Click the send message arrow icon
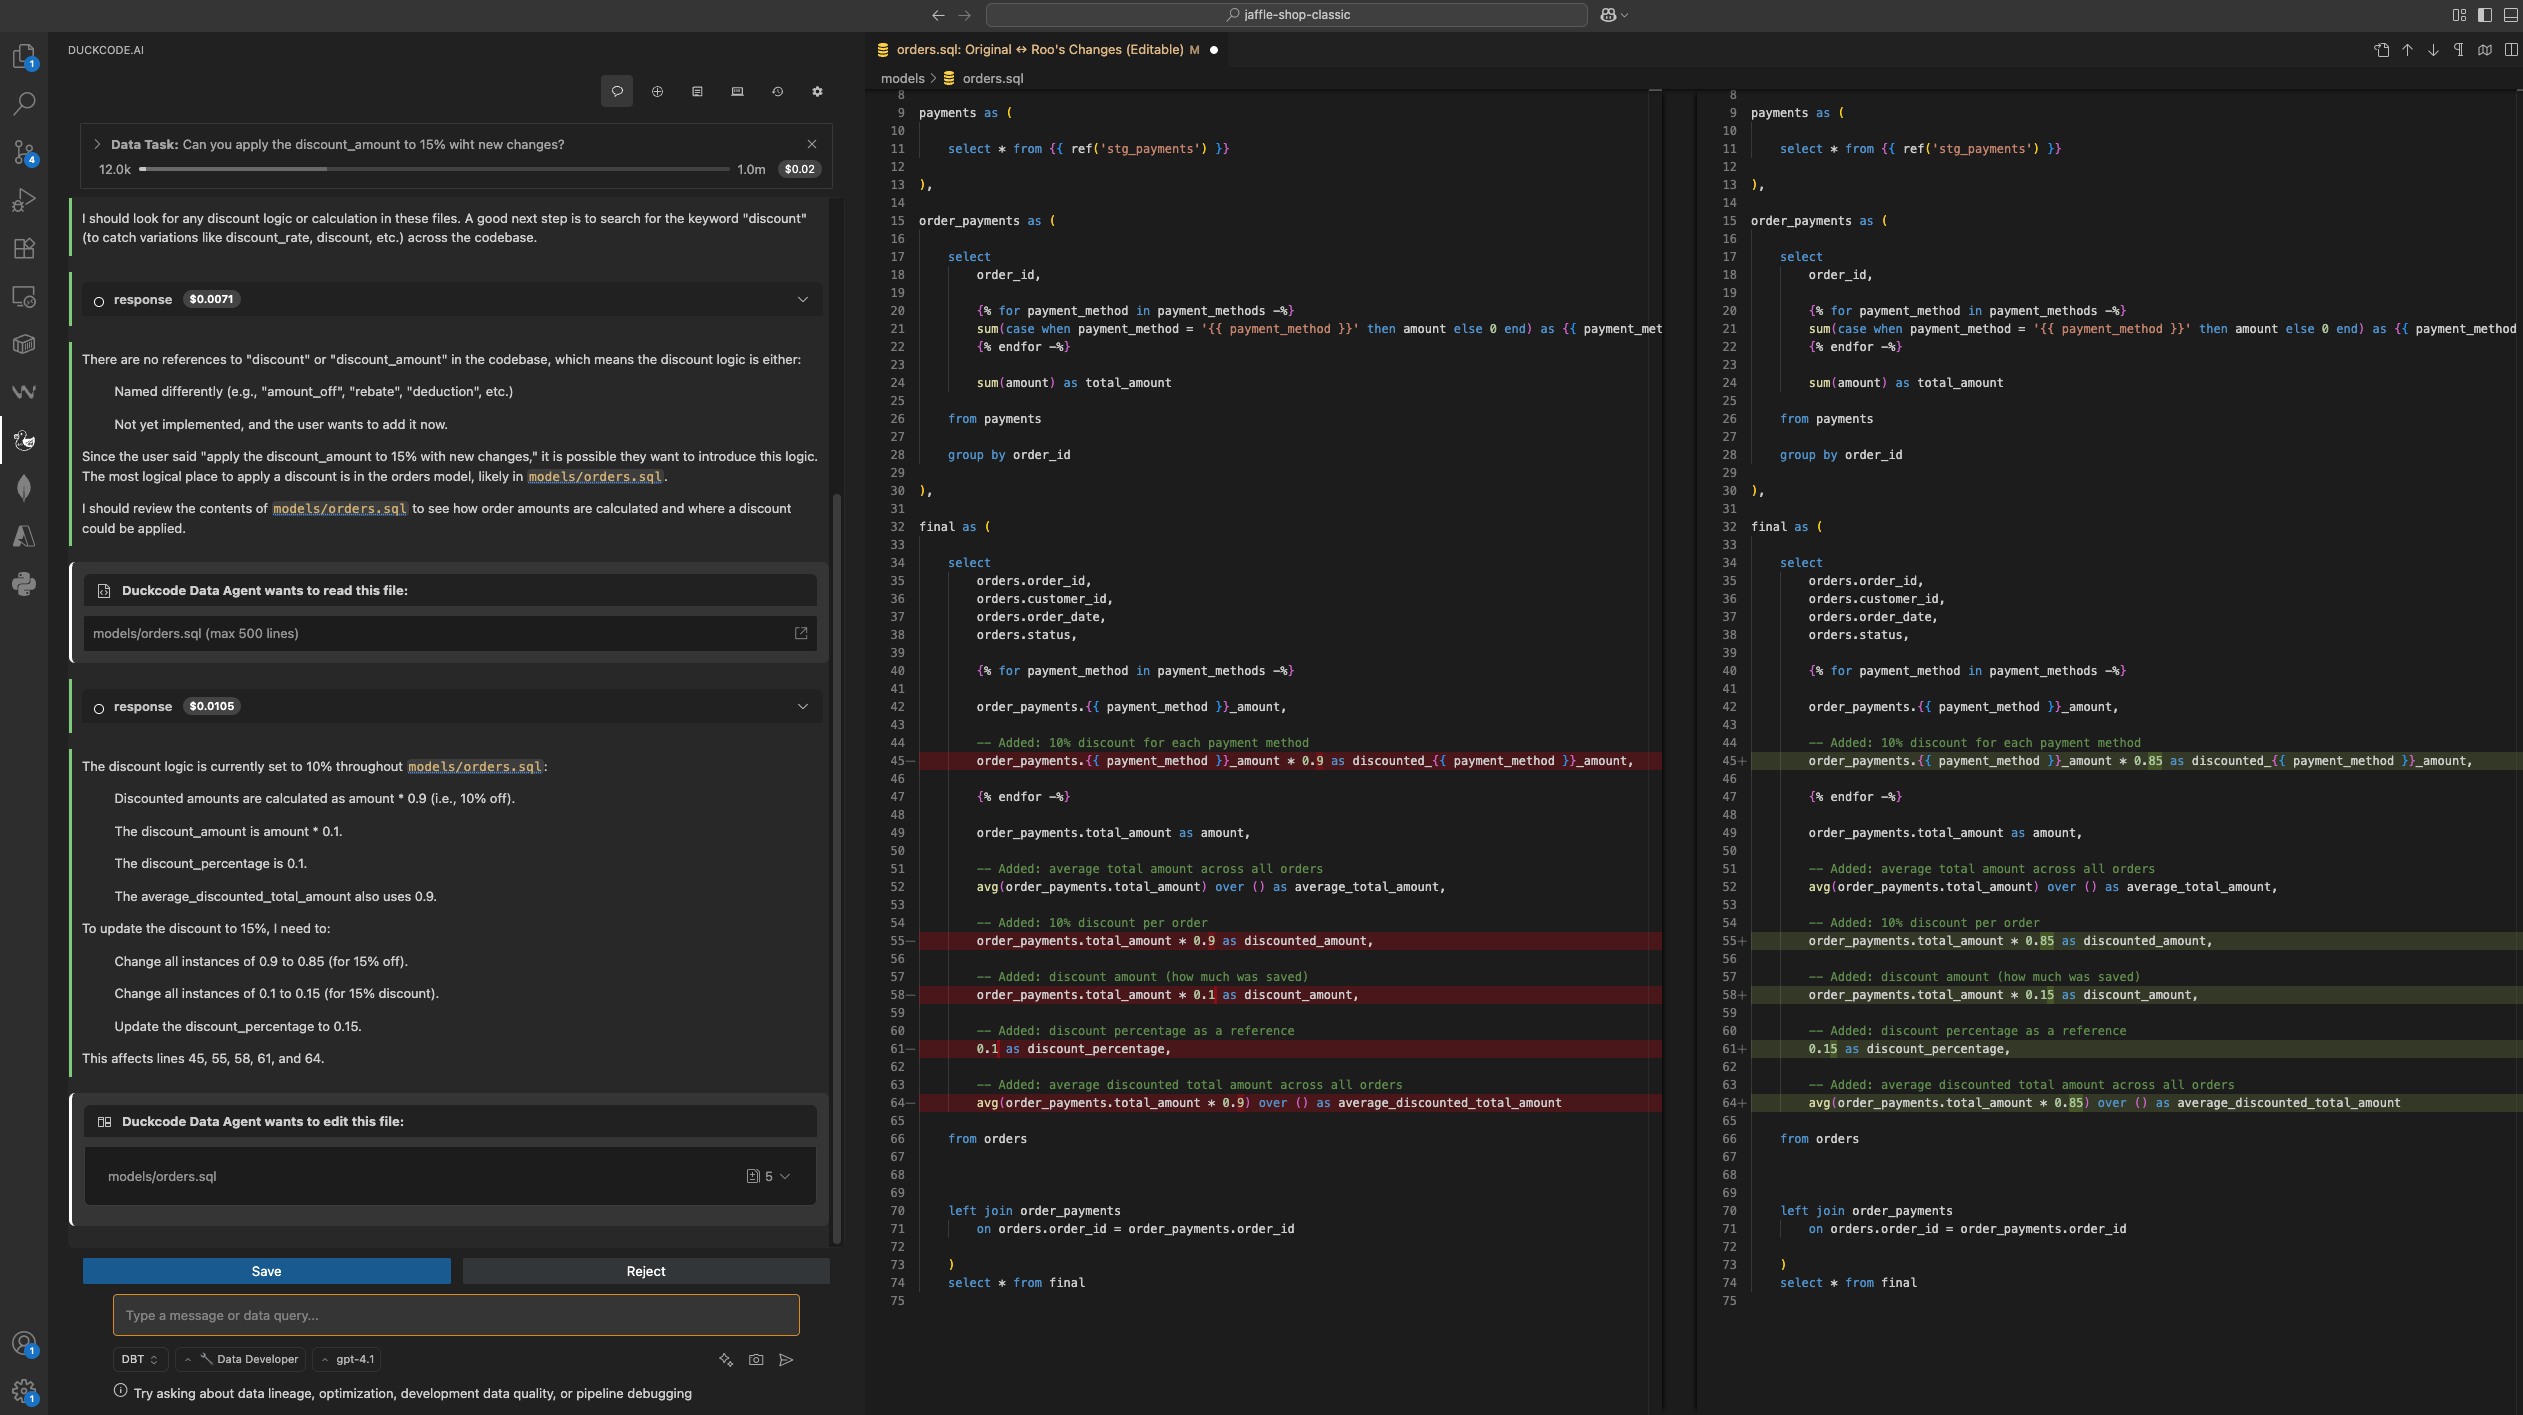2523x1415 pixels. point(786,1359)
